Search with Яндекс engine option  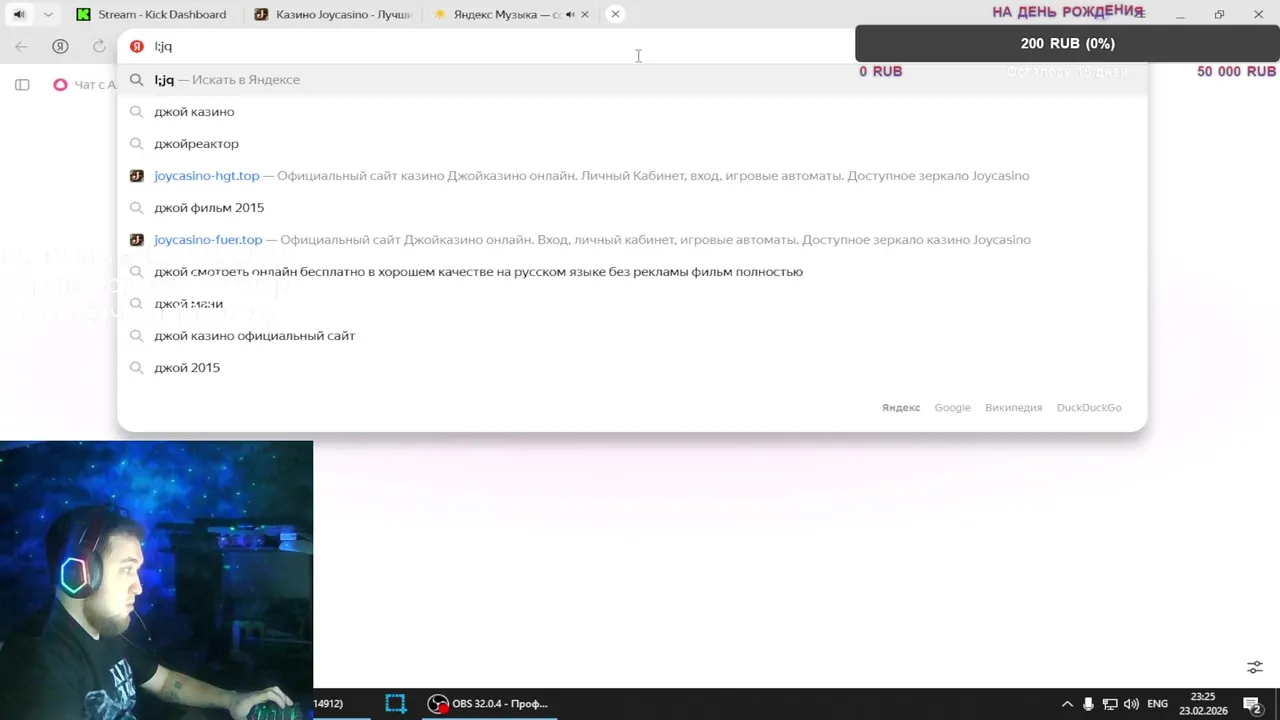(x=901, y=407)
